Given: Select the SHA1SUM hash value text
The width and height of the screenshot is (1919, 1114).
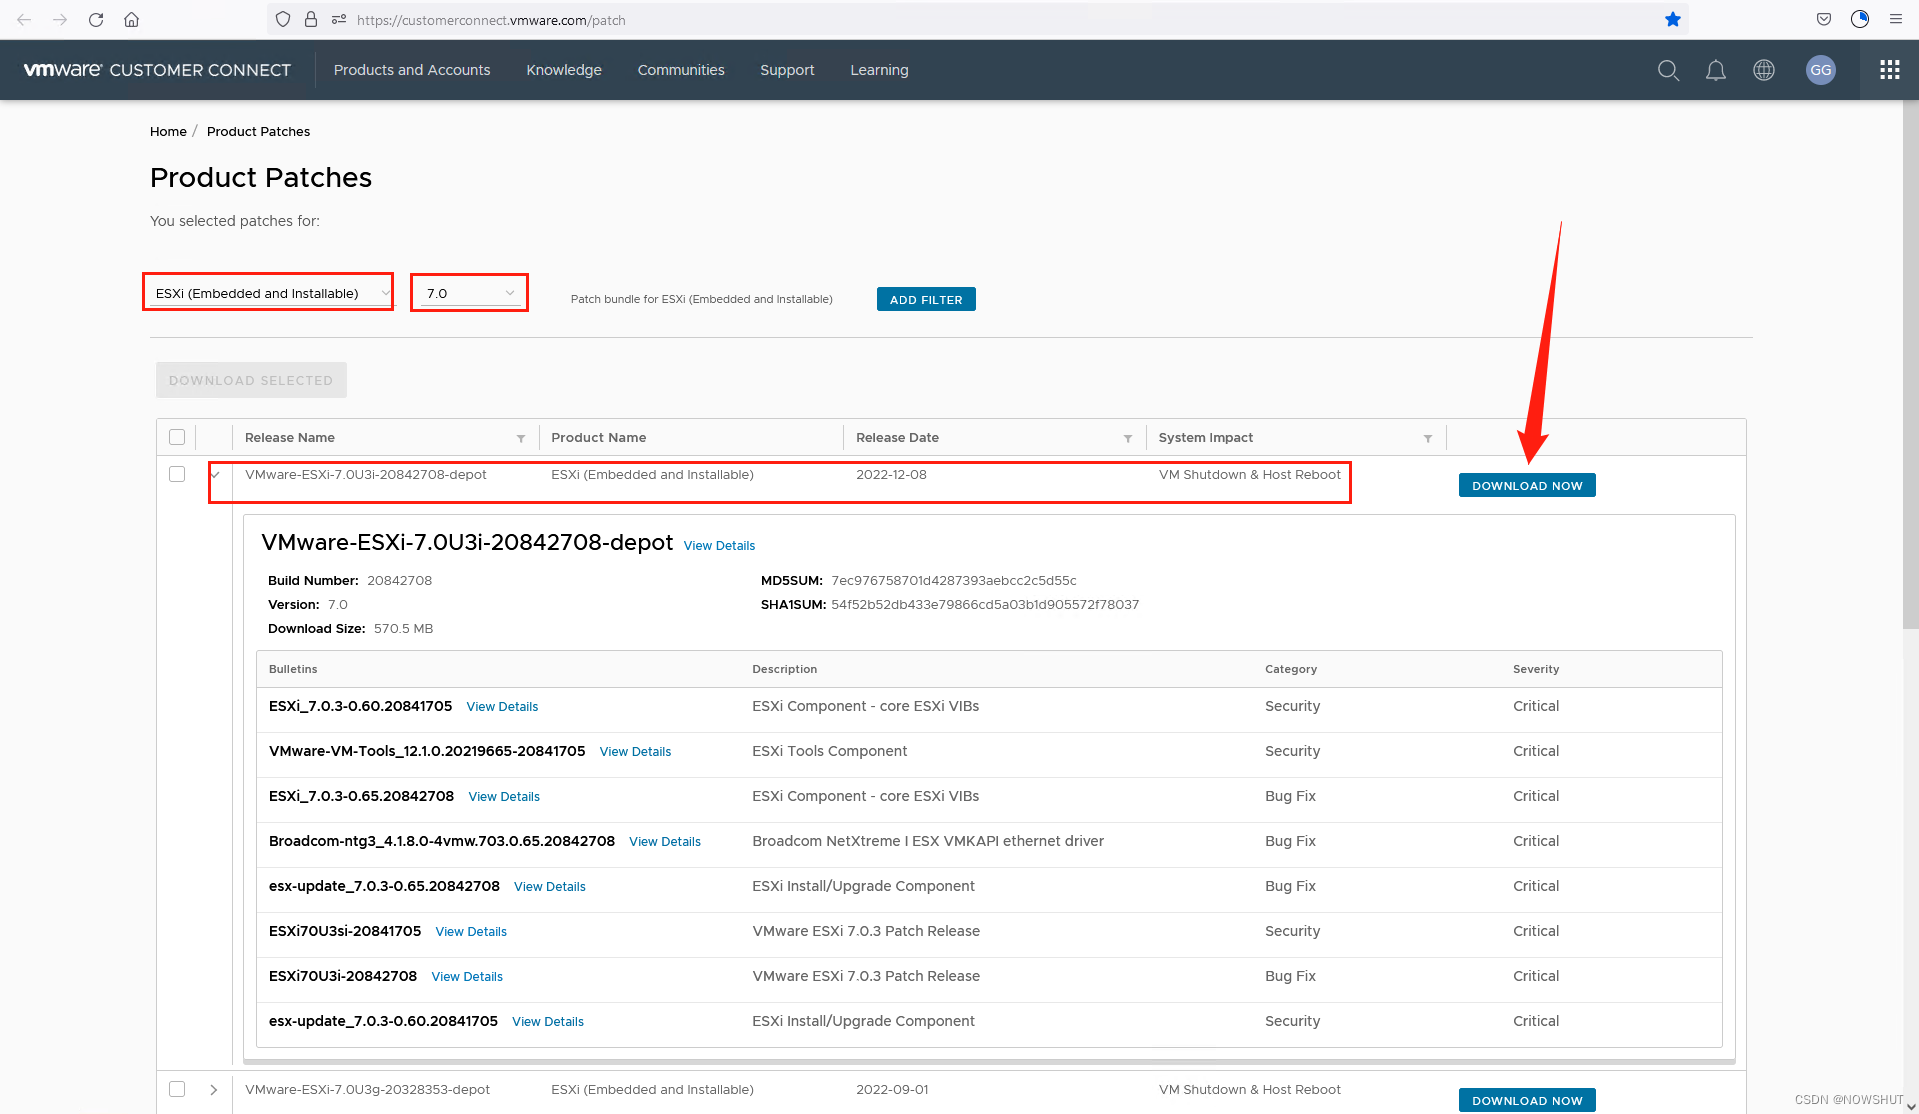Looking at the screenshot, I should click(x=985, y=605).
